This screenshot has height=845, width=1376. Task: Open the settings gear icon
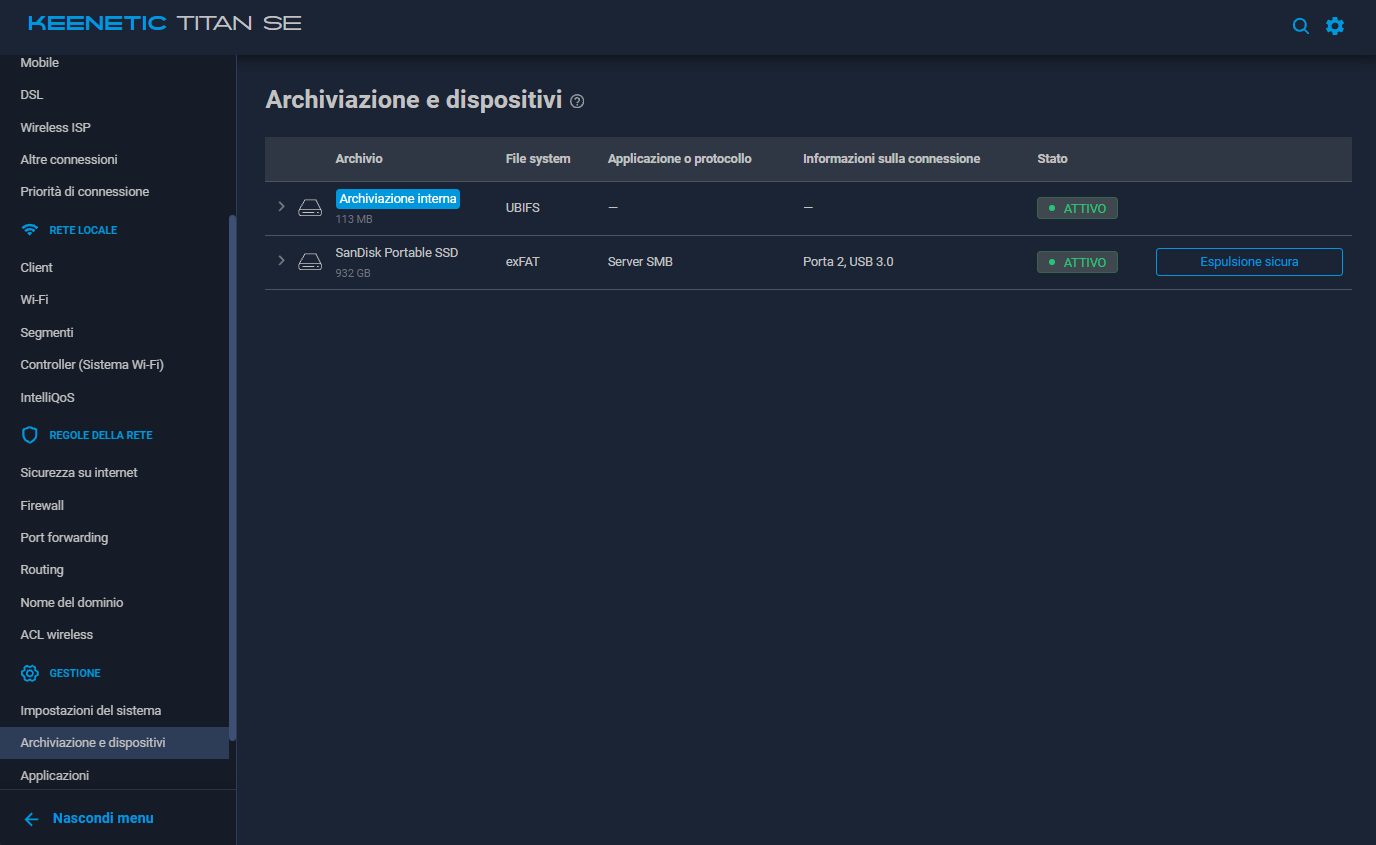click(1335, 26)
